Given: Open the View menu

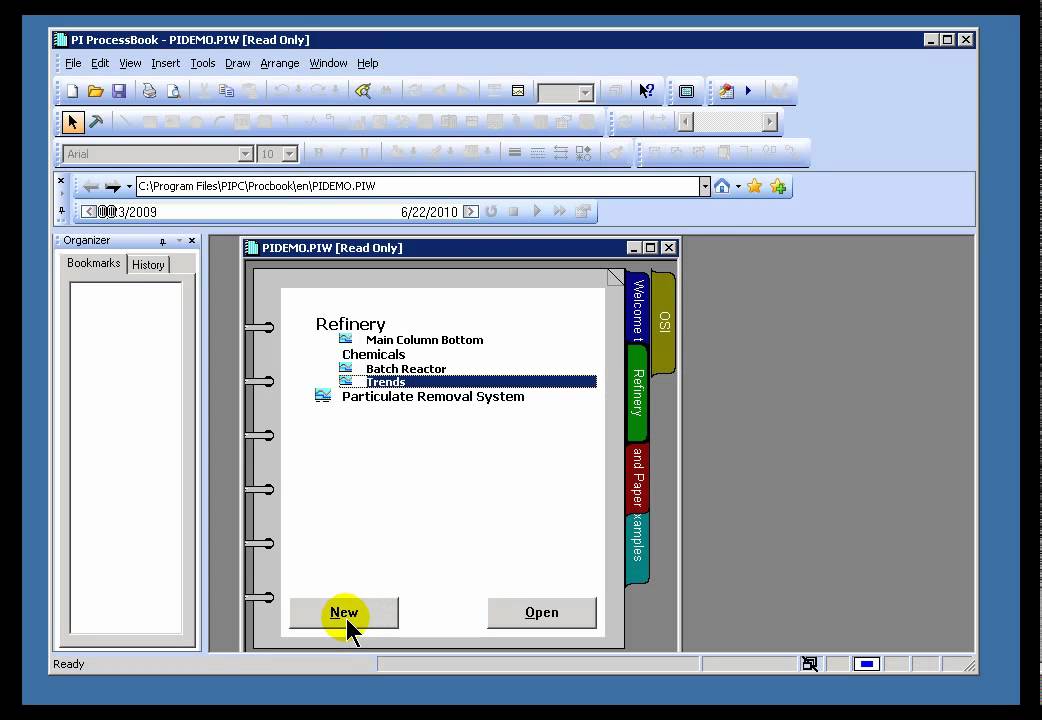Looking at the screenshot, I should point(130,63).
